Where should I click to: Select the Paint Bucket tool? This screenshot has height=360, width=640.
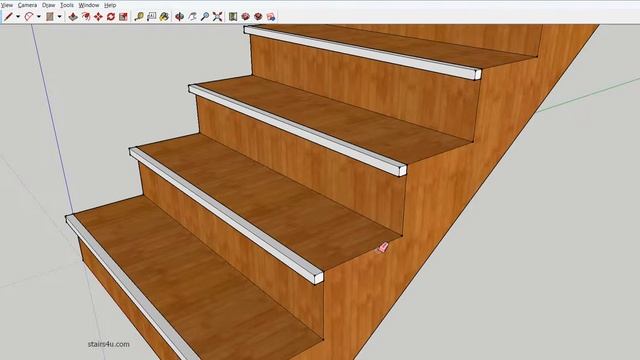[164, 17]
